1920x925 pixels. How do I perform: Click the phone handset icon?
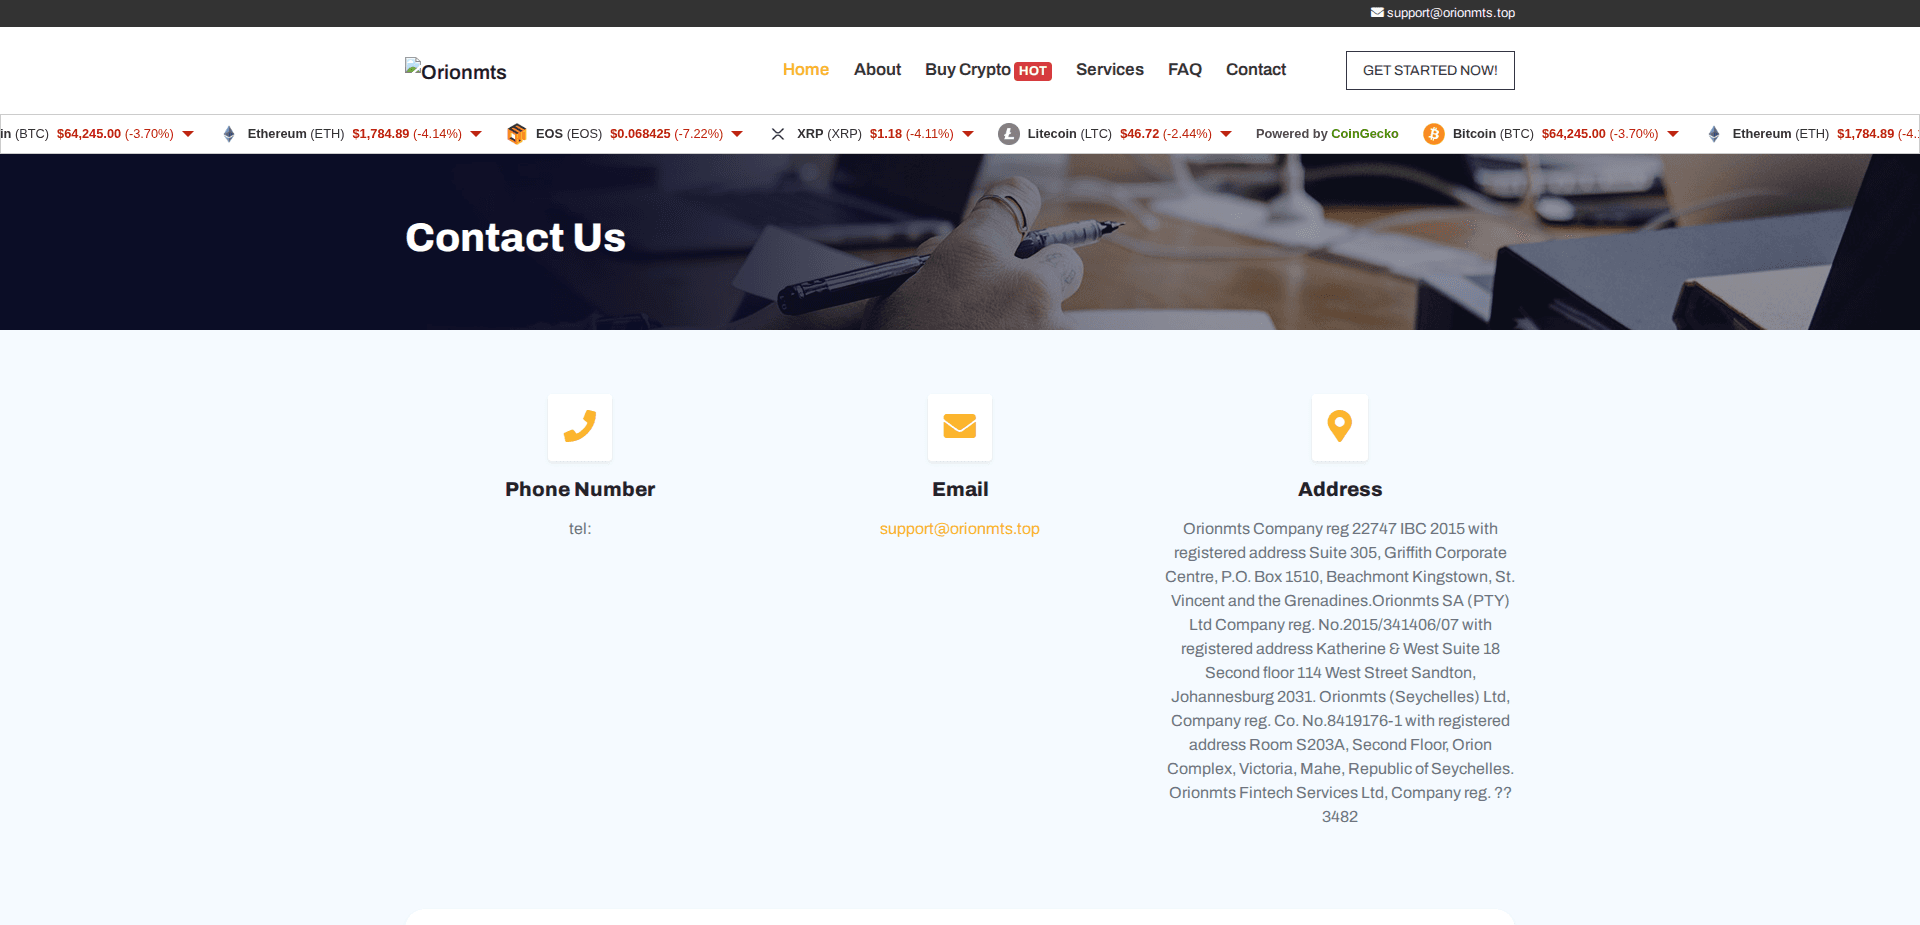pyautogui.click(x=580, y=427)
